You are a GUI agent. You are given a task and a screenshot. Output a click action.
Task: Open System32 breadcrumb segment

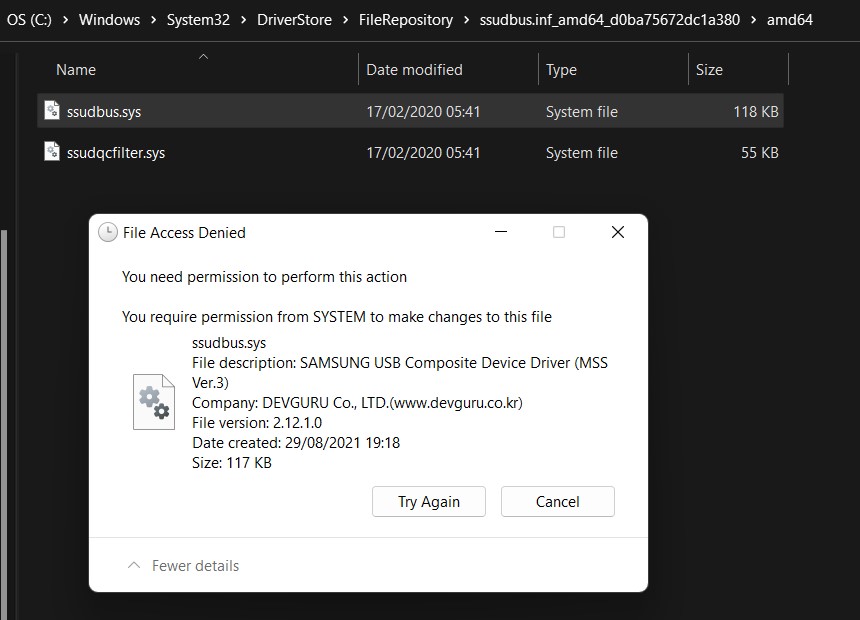pyautogui.click(x=198, y=20)
